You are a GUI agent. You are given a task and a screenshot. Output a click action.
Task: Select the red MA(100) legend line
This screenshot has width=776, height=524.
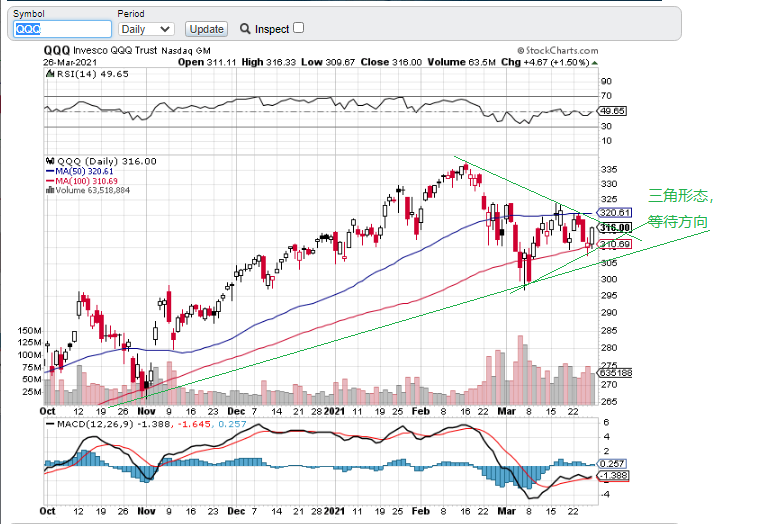(50, 180)
